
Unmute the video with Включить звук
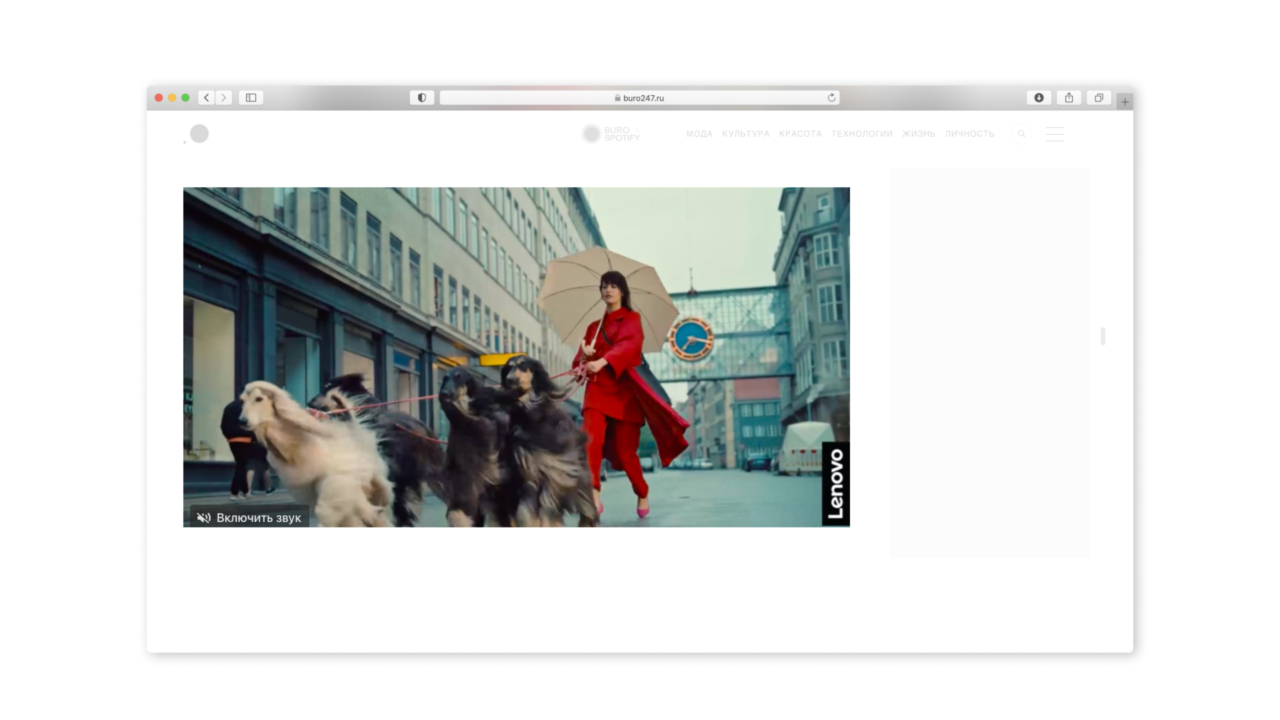249,517
